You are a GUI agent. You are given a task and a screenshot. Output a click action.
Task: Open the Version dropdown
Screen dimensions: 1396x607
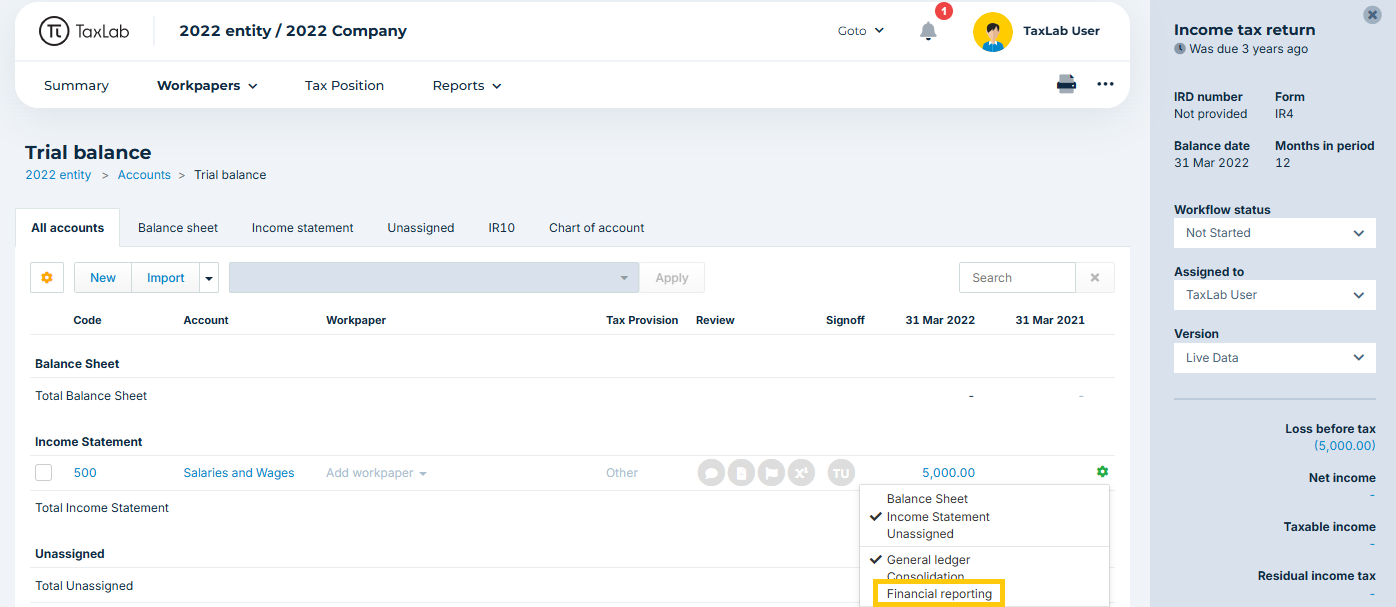click(1275, 358)
